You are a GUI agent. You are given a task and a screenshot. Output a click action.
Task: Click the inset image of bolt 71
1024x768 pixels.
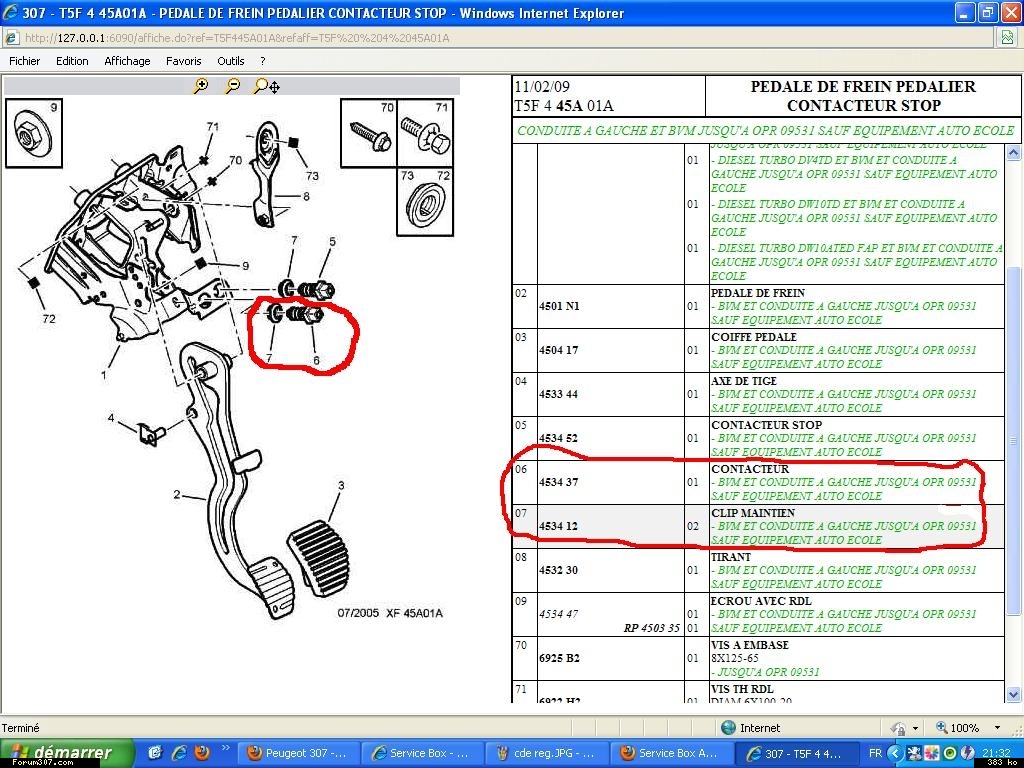[425, 133]
